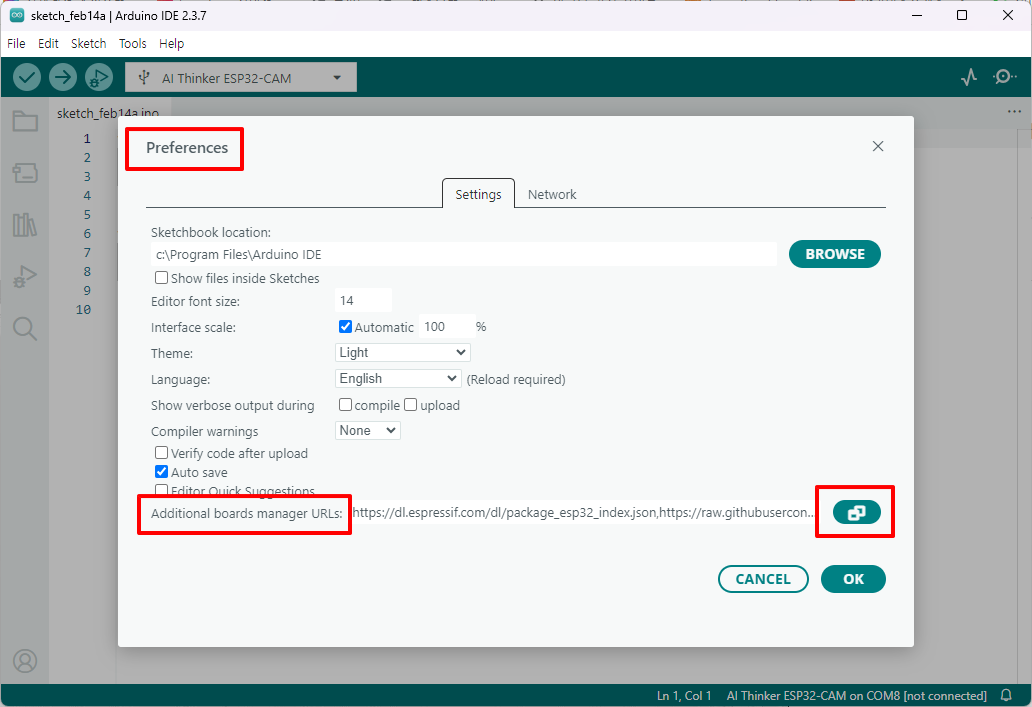This screenshot has height=707, width=1032.
Task: Click the user account profile icon
Action: [25, 661]
